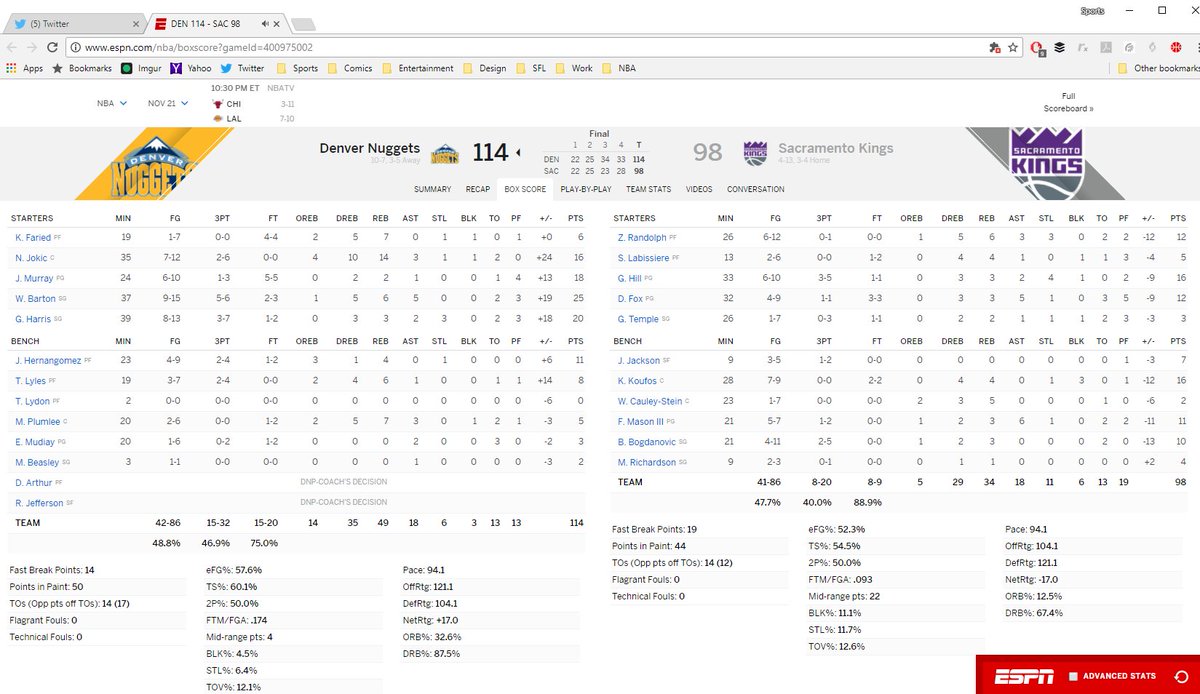Expand the Other bookmarks folder
Image resolution: width=1200 pixels, height=694 pixels.
pyautogui.click(x=1158, y=69)
